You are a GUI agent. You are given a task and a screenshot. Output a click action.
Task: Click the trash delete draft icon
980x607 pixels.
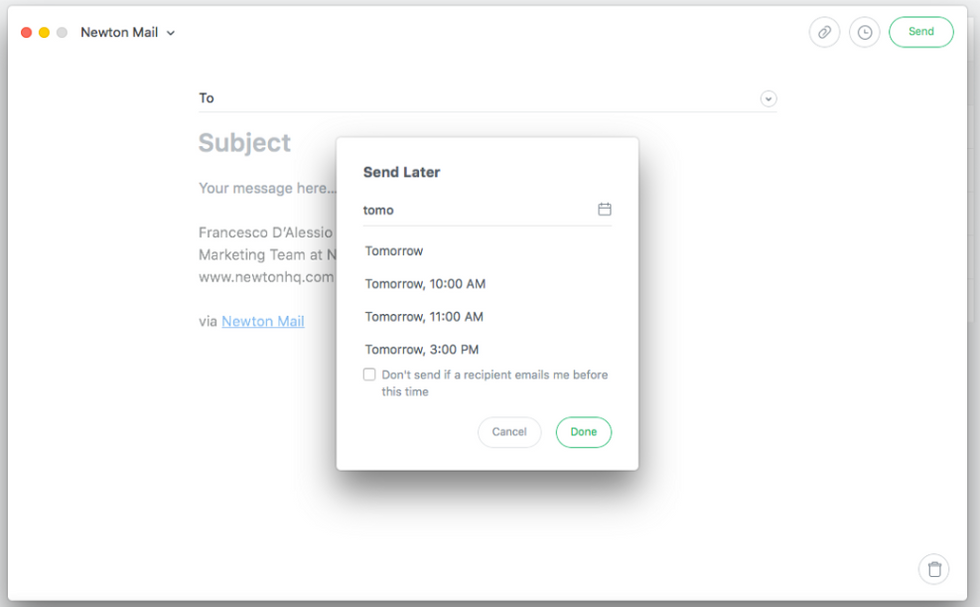pyautogui.click(x=934, y=569)
